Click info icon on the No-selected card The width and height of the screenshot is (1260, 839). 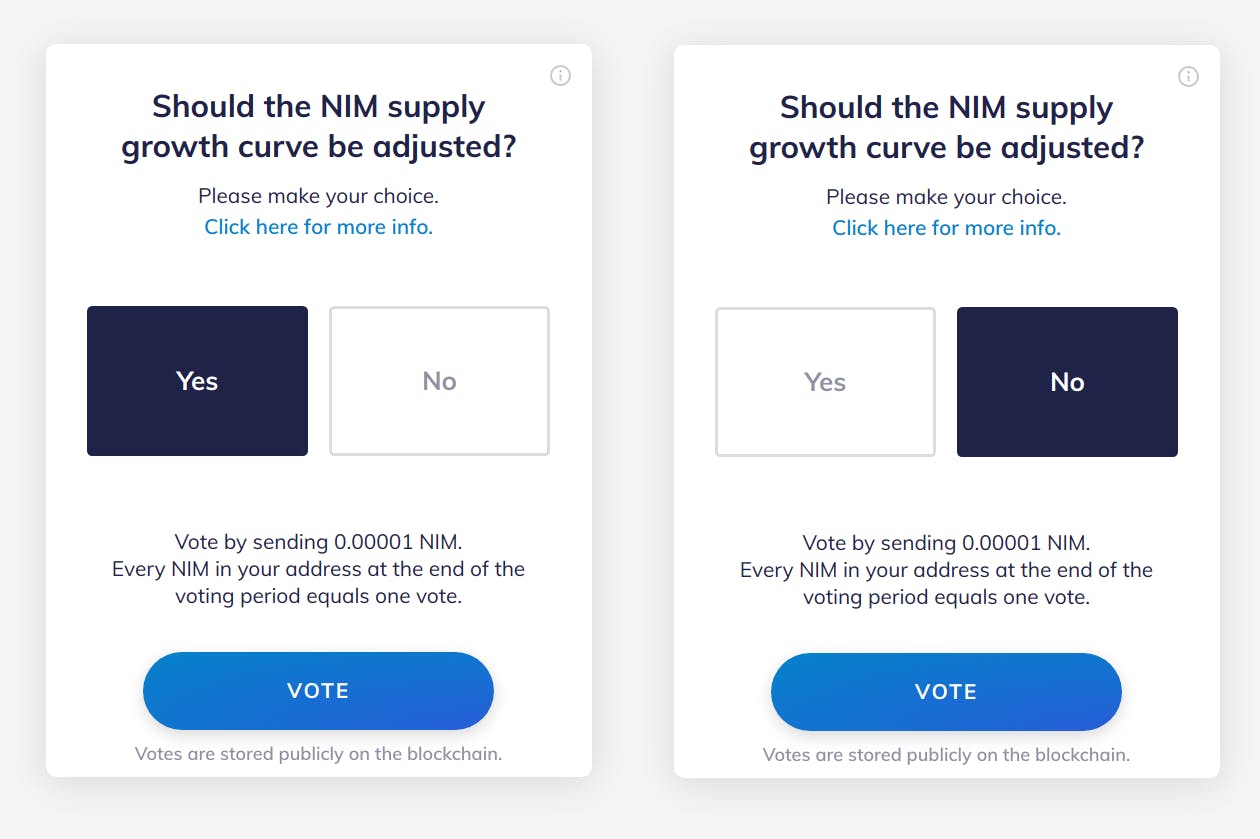pyautogui.click(x=1188, y=77)
